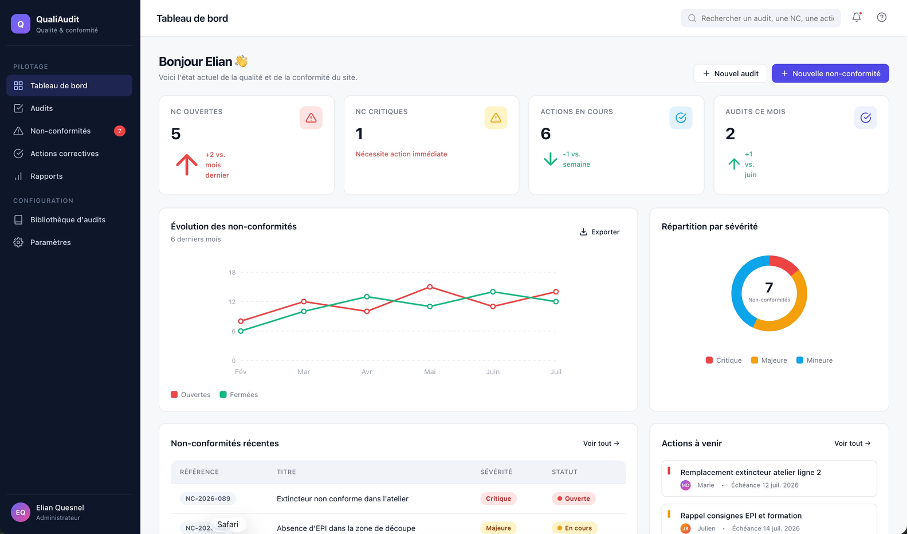This screenshot has height=534, width=908.
Task: Click the Nouvelle non-conformité button
Action: click(x=830, y=74)
